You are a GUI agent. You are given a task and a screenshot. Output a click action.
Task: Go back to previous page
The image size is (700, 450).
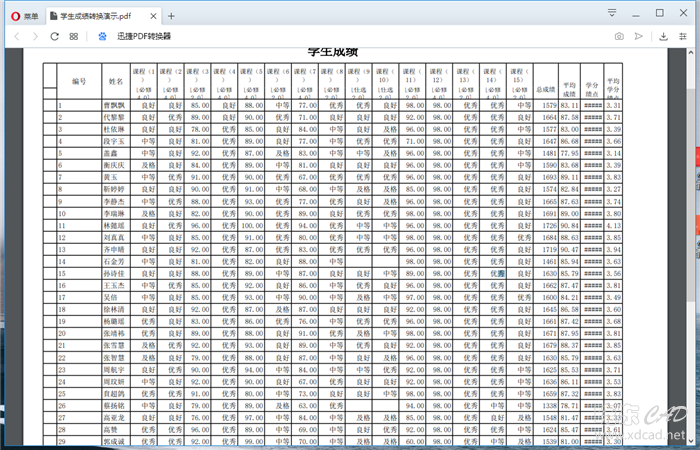click(17, 36)
